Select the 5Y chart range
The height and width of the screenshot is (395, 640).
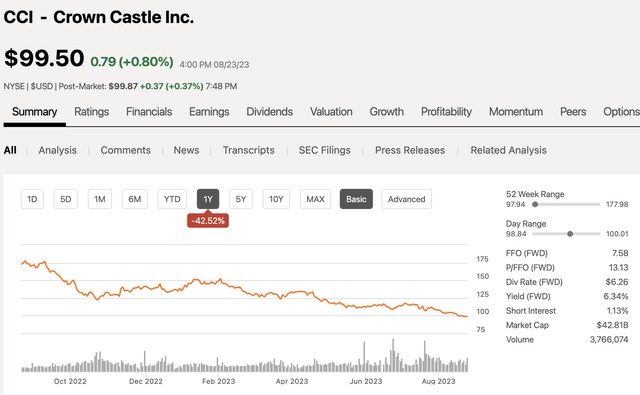[241, 199]
